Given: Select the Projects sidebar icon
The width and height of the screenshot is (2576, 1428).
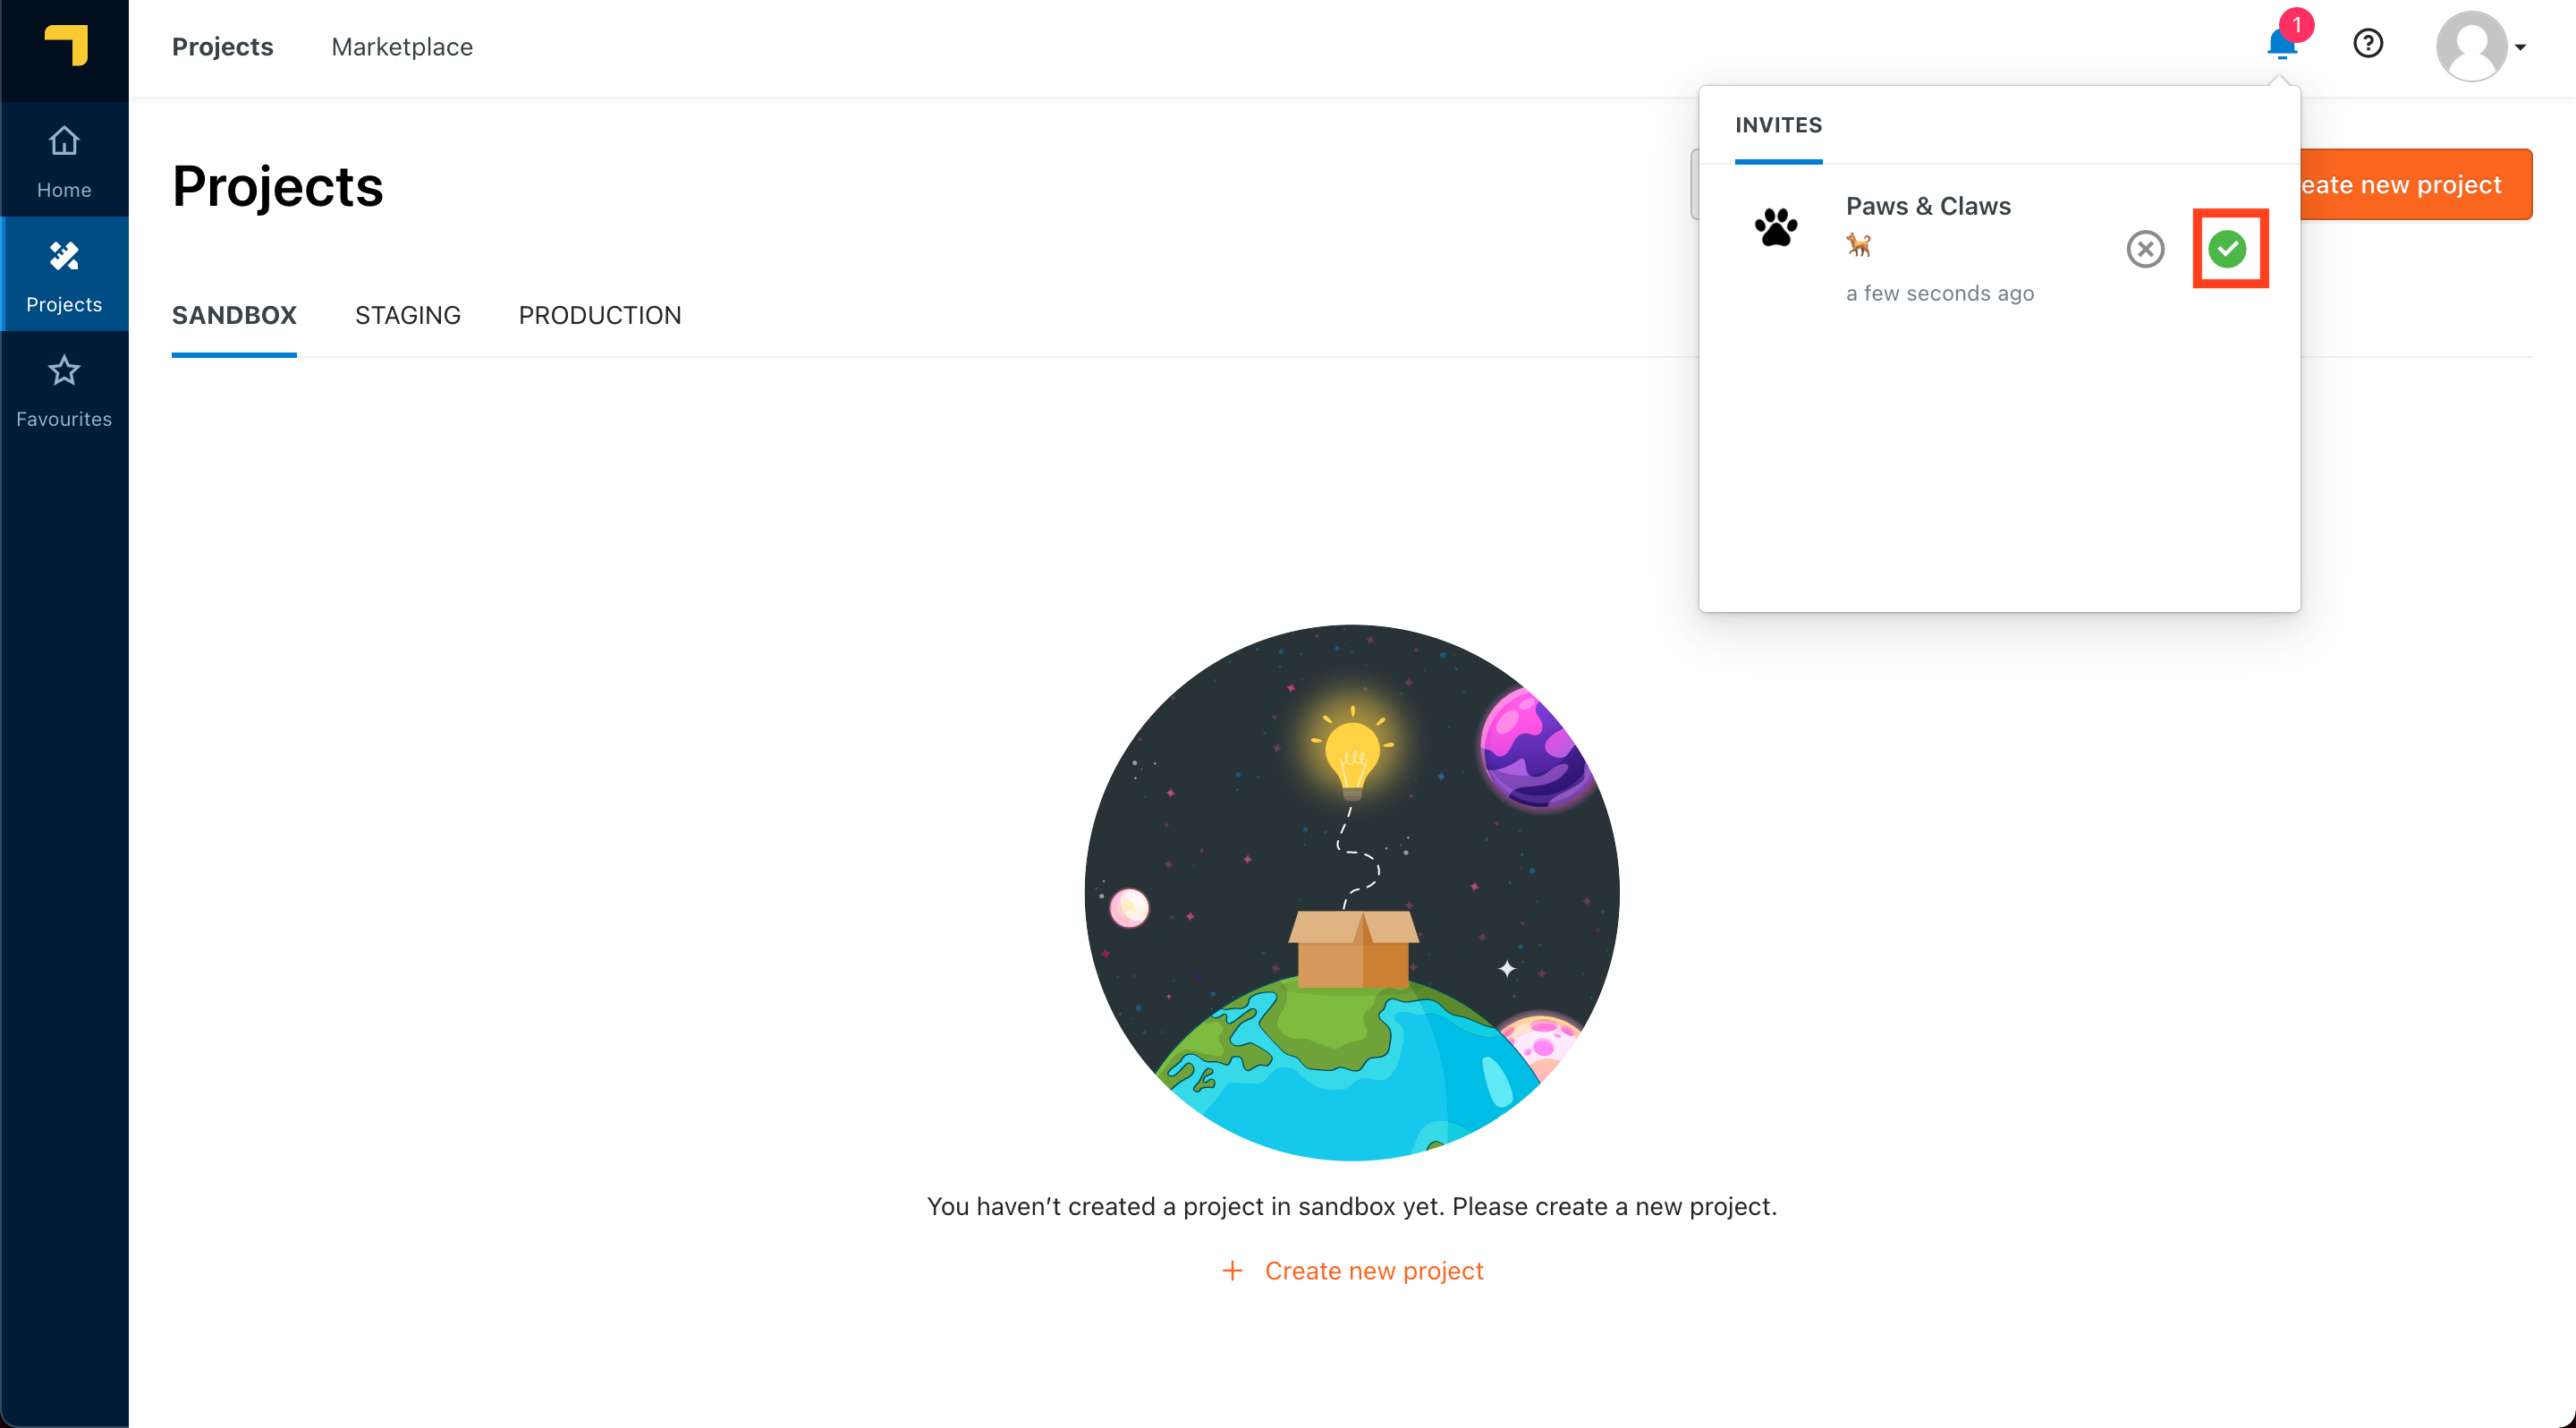Looking at the screenshot, I should [64, 274].
